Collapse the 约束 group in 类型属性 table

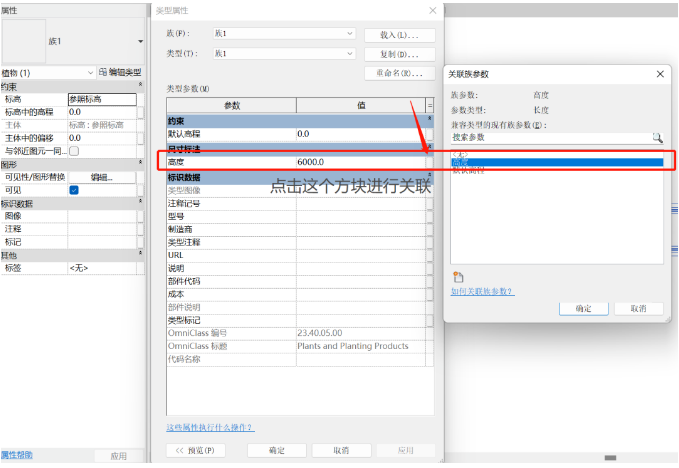[430, 118]
